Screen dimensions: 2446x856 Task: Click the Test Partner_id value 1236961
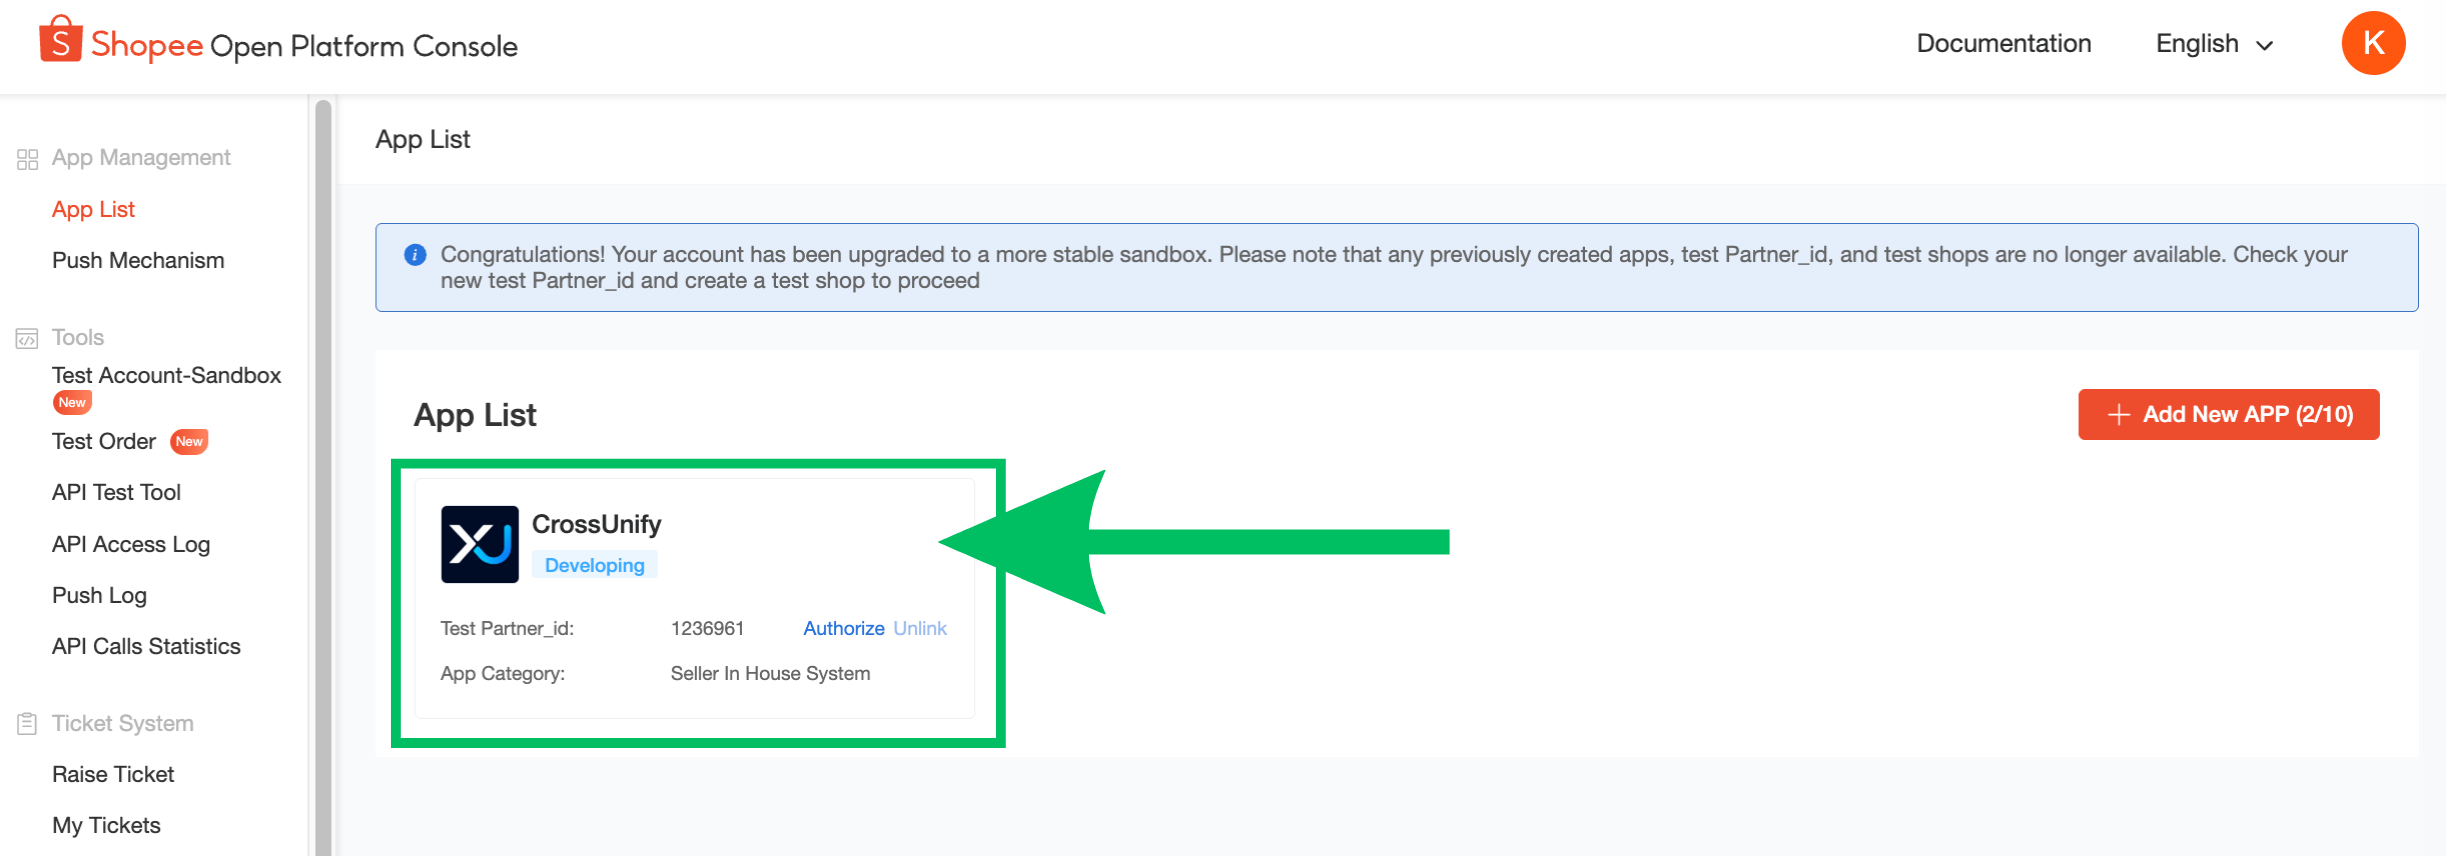click(x=707, y=628)
